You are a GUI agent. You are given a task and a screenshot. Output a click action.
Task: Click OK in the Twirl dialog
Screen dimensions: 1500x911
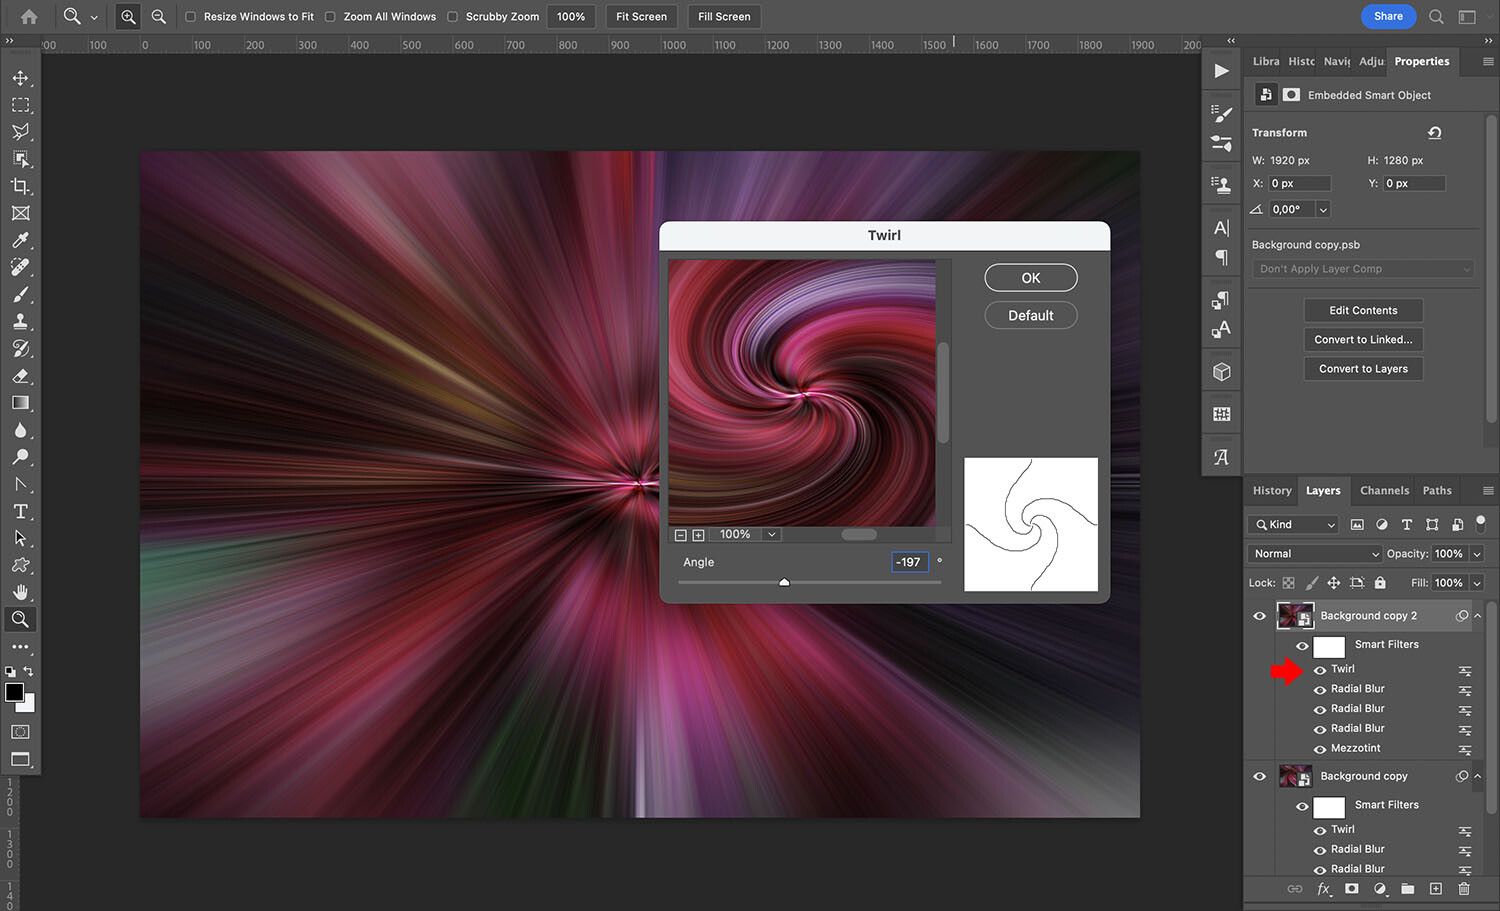pyautogui.click(x=1030, y=277)
